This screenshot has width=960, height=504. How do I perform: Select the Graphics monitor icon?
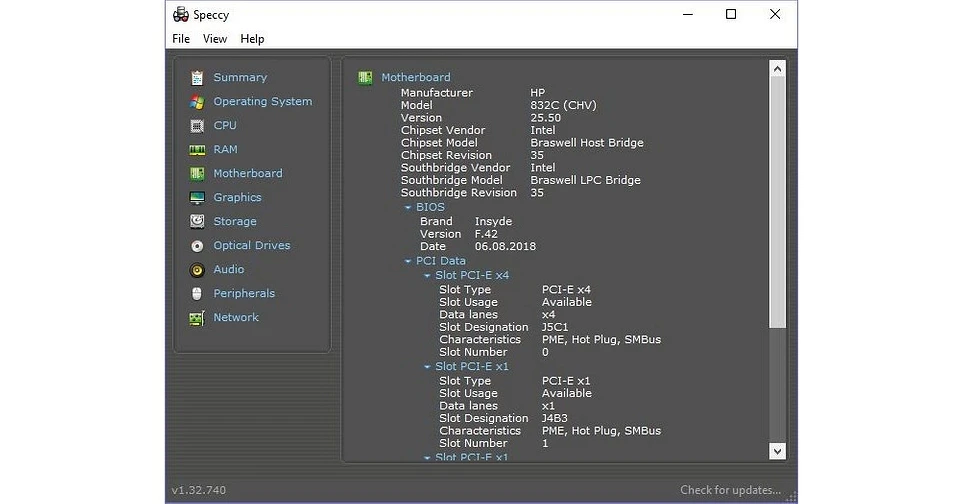click(197, 198)
